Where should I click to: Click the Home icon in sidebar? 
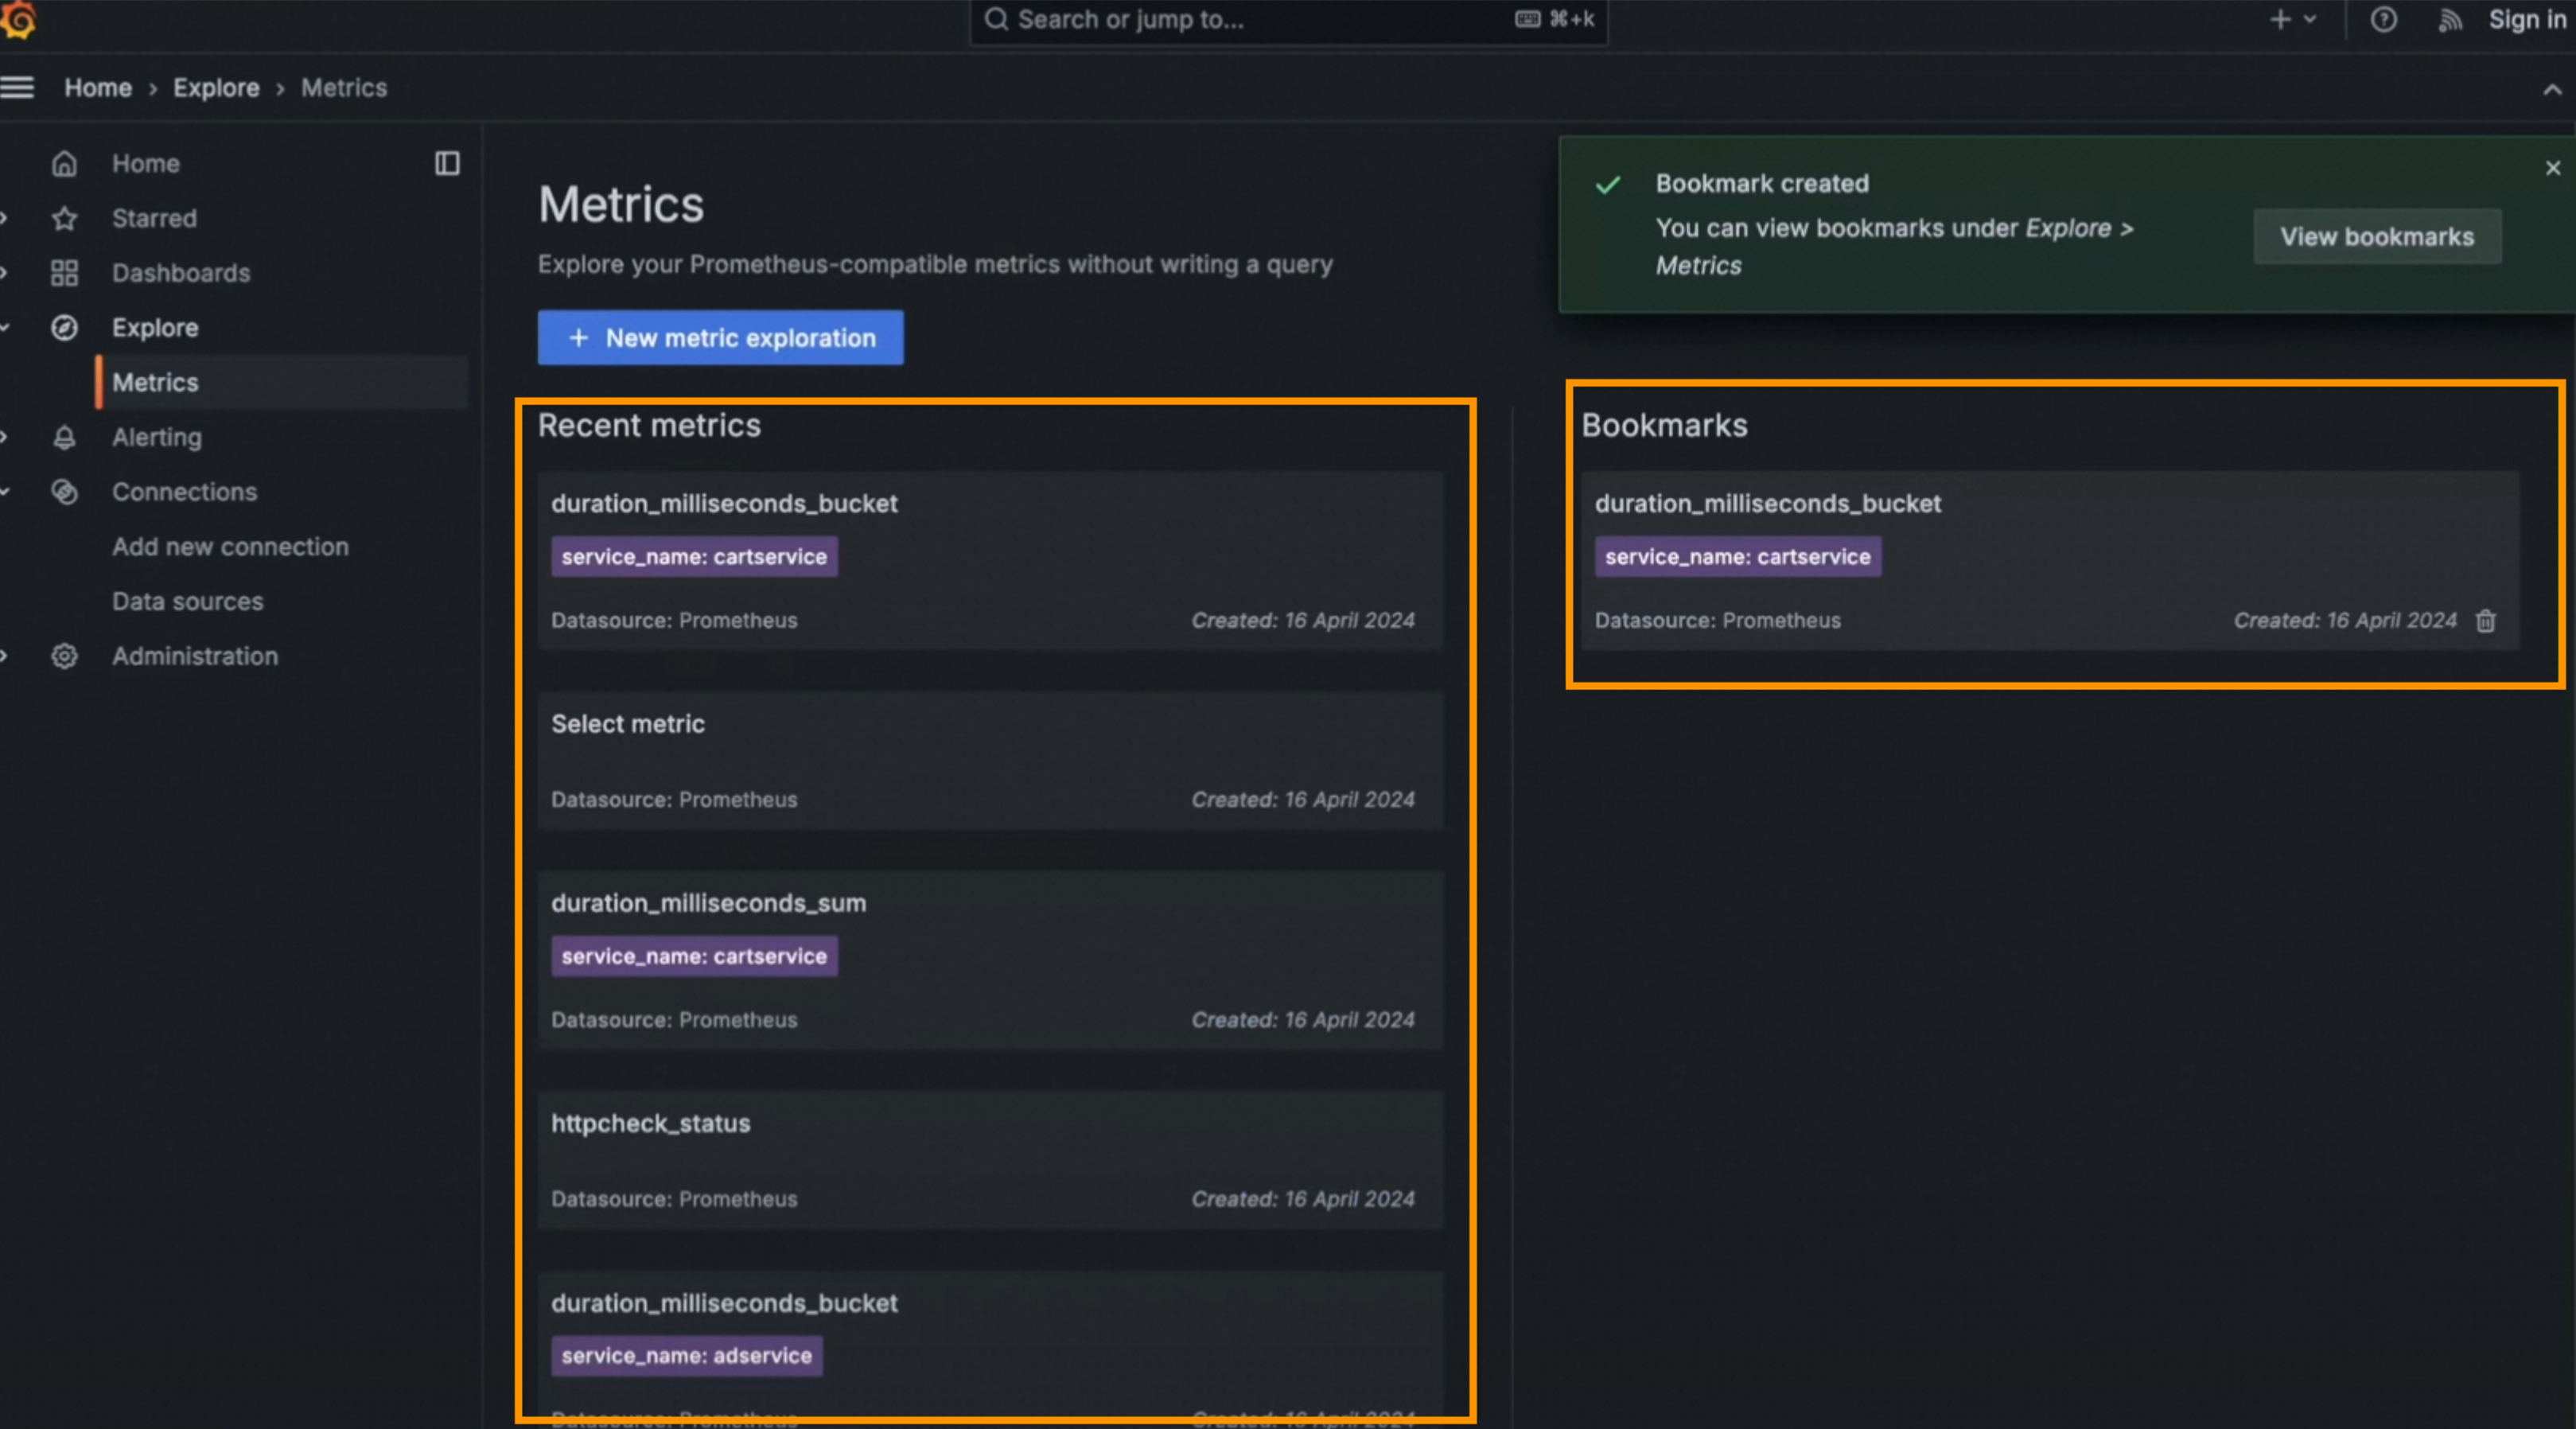click(x=64, y=163)
